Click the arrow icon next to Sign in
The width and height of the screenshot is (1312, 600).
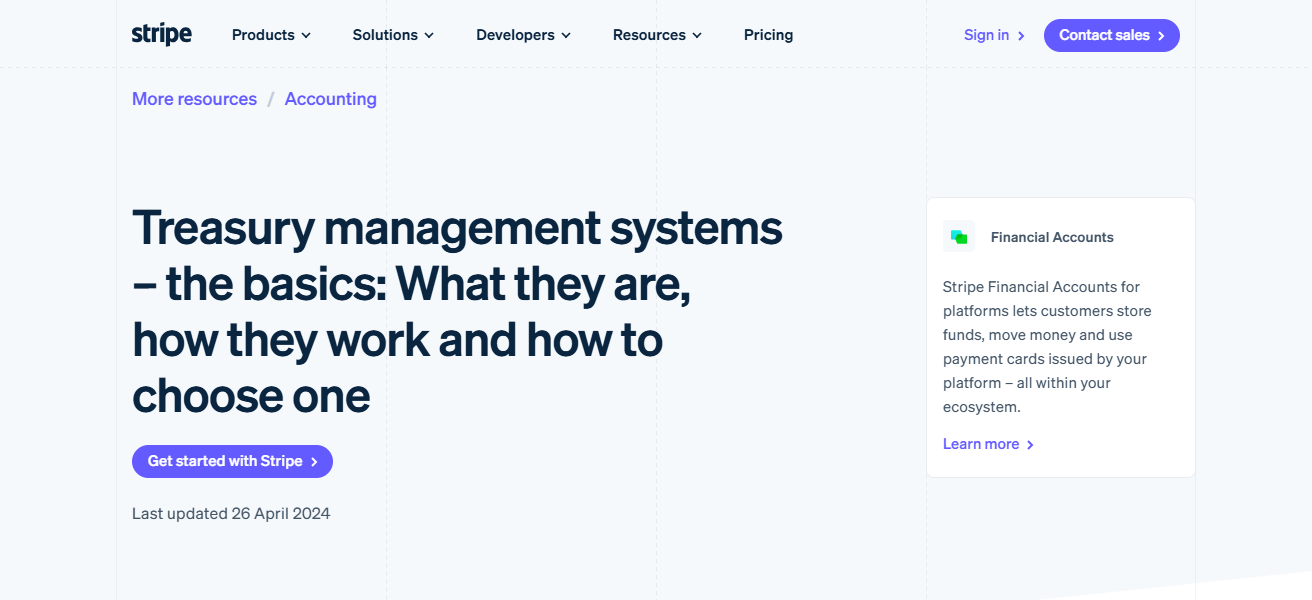coord(1021,36)
